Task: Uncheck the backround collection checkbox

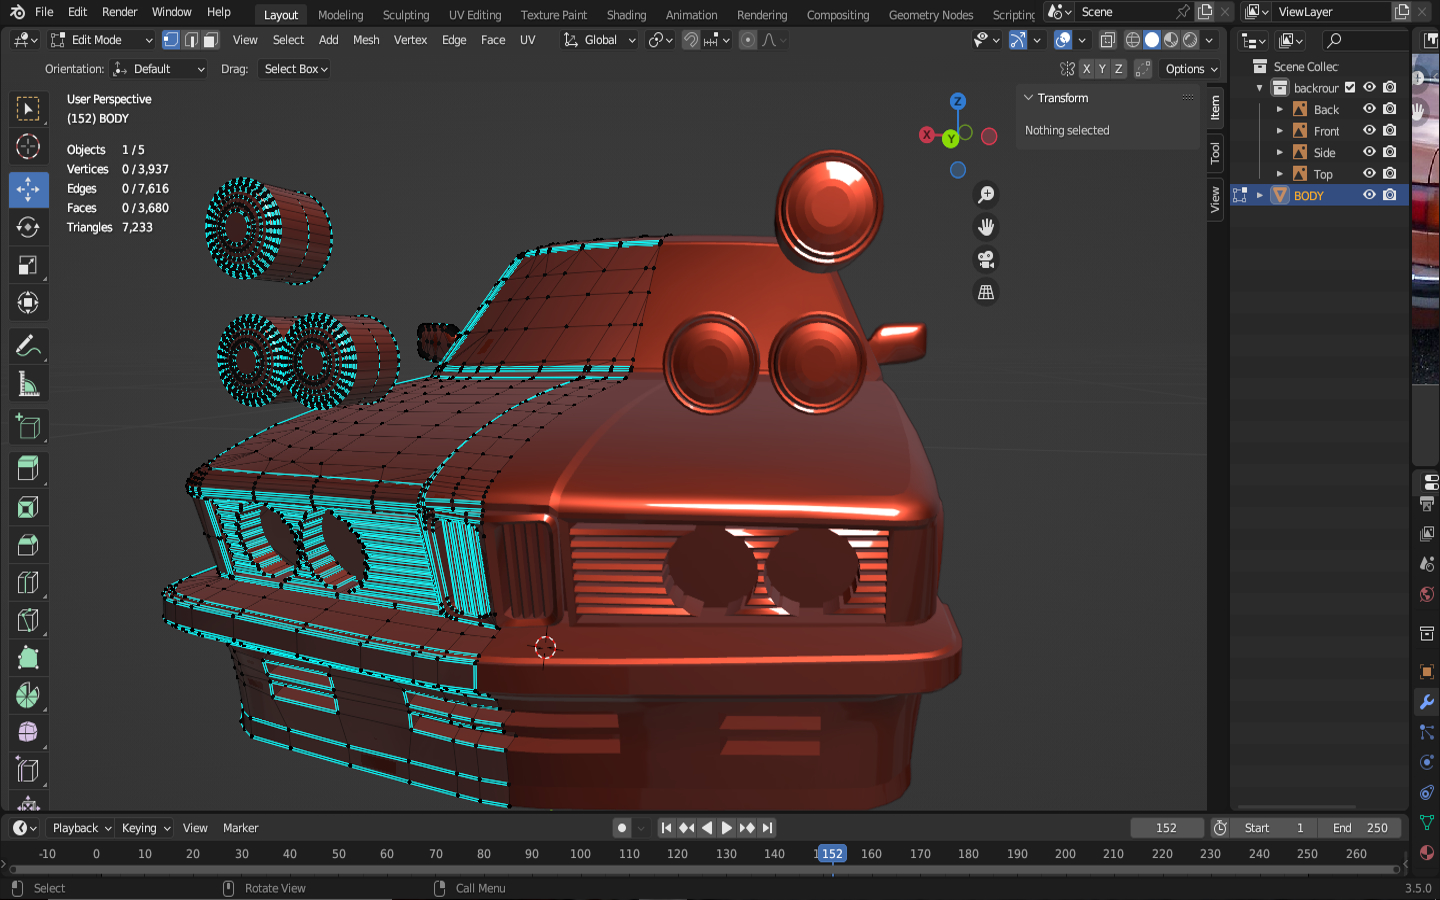Action: (x=1350, y=88)
